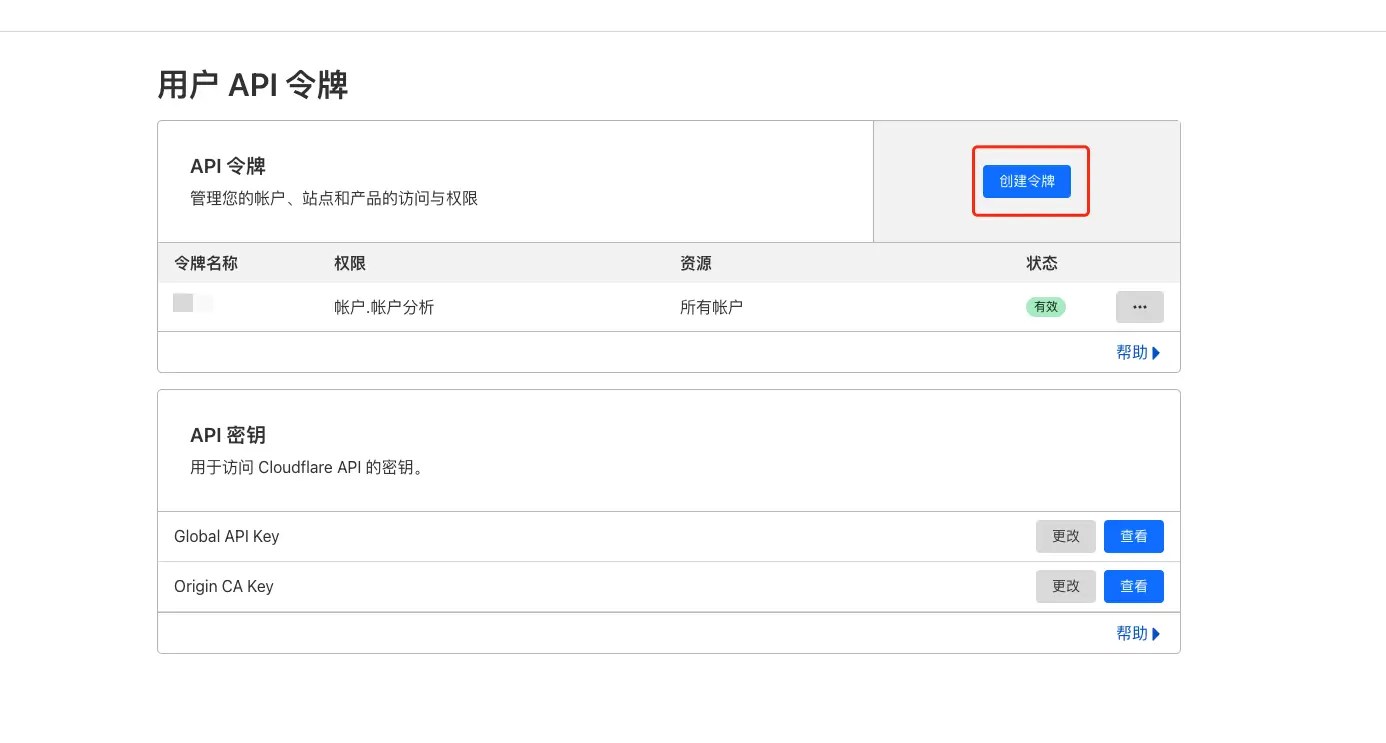The width and height of the screenshot is (1386, 743).
Task: Expand the 帮助 section below API keys
Action: pos(1137,632)
